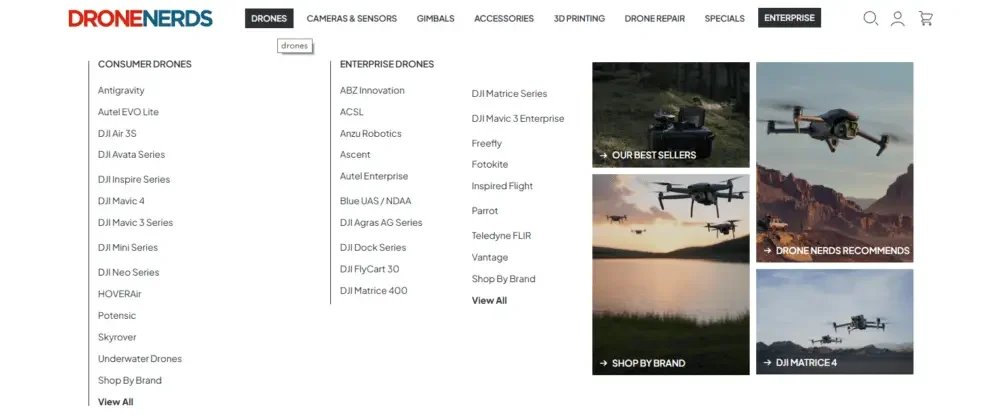
Task: Open the Cameras & Sensors menu
Action: 351,18
